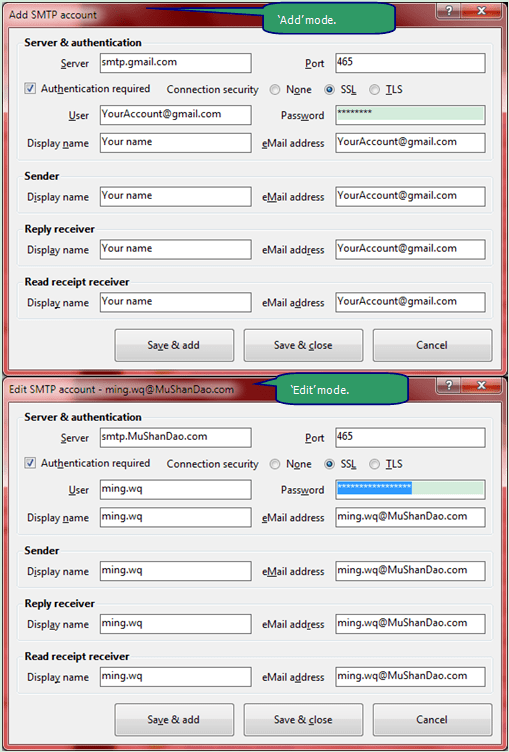Close the Add SMTP account dialog
This screenshot has width=509, height=752.
[482, 11]
